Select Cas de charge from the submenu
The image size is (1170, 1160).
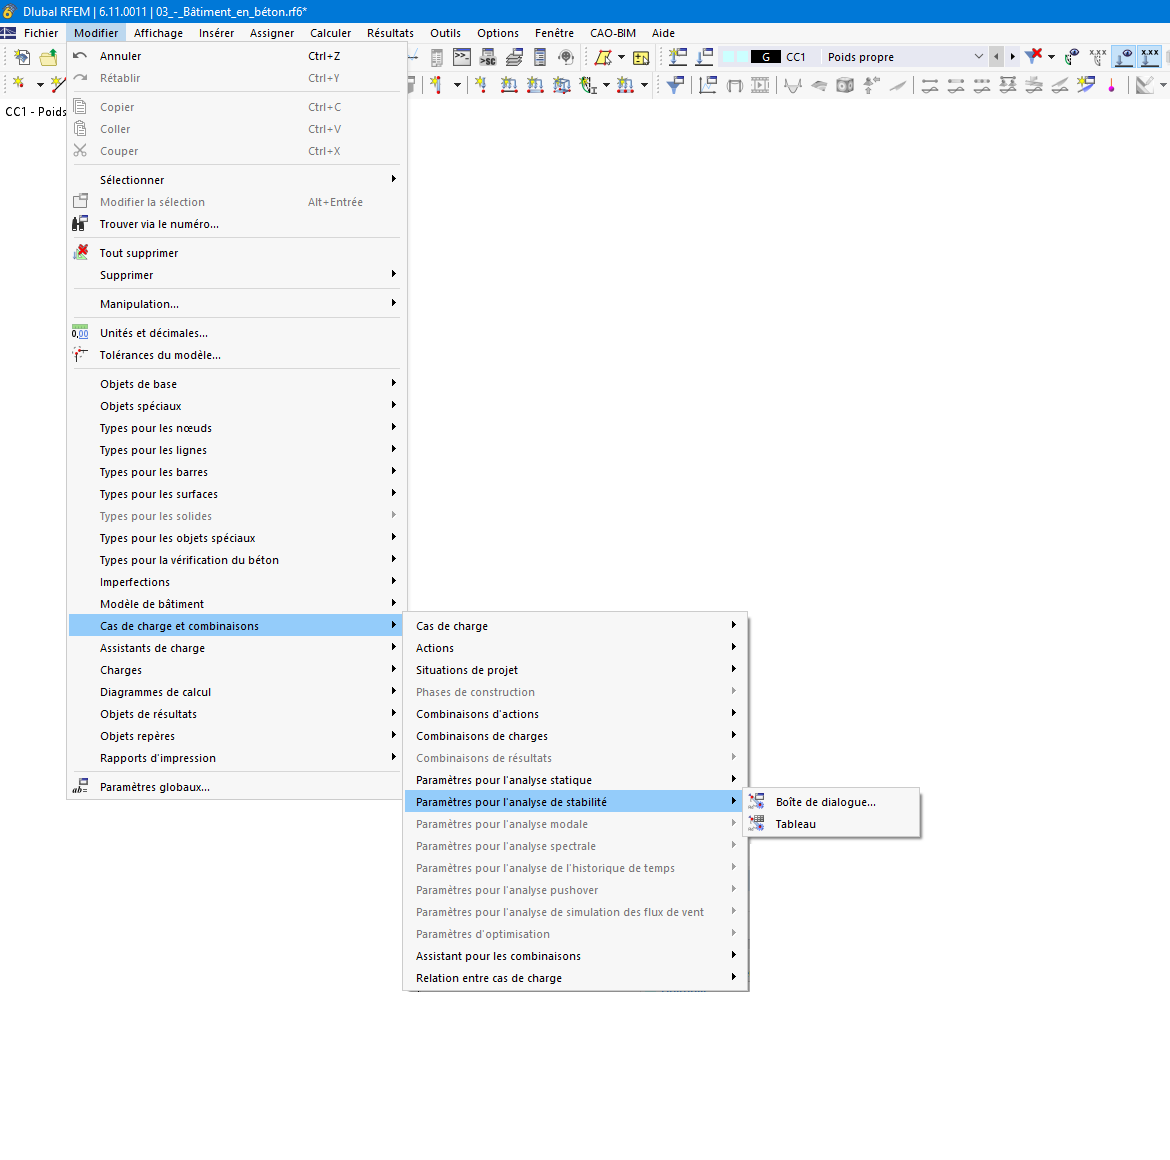450,625
